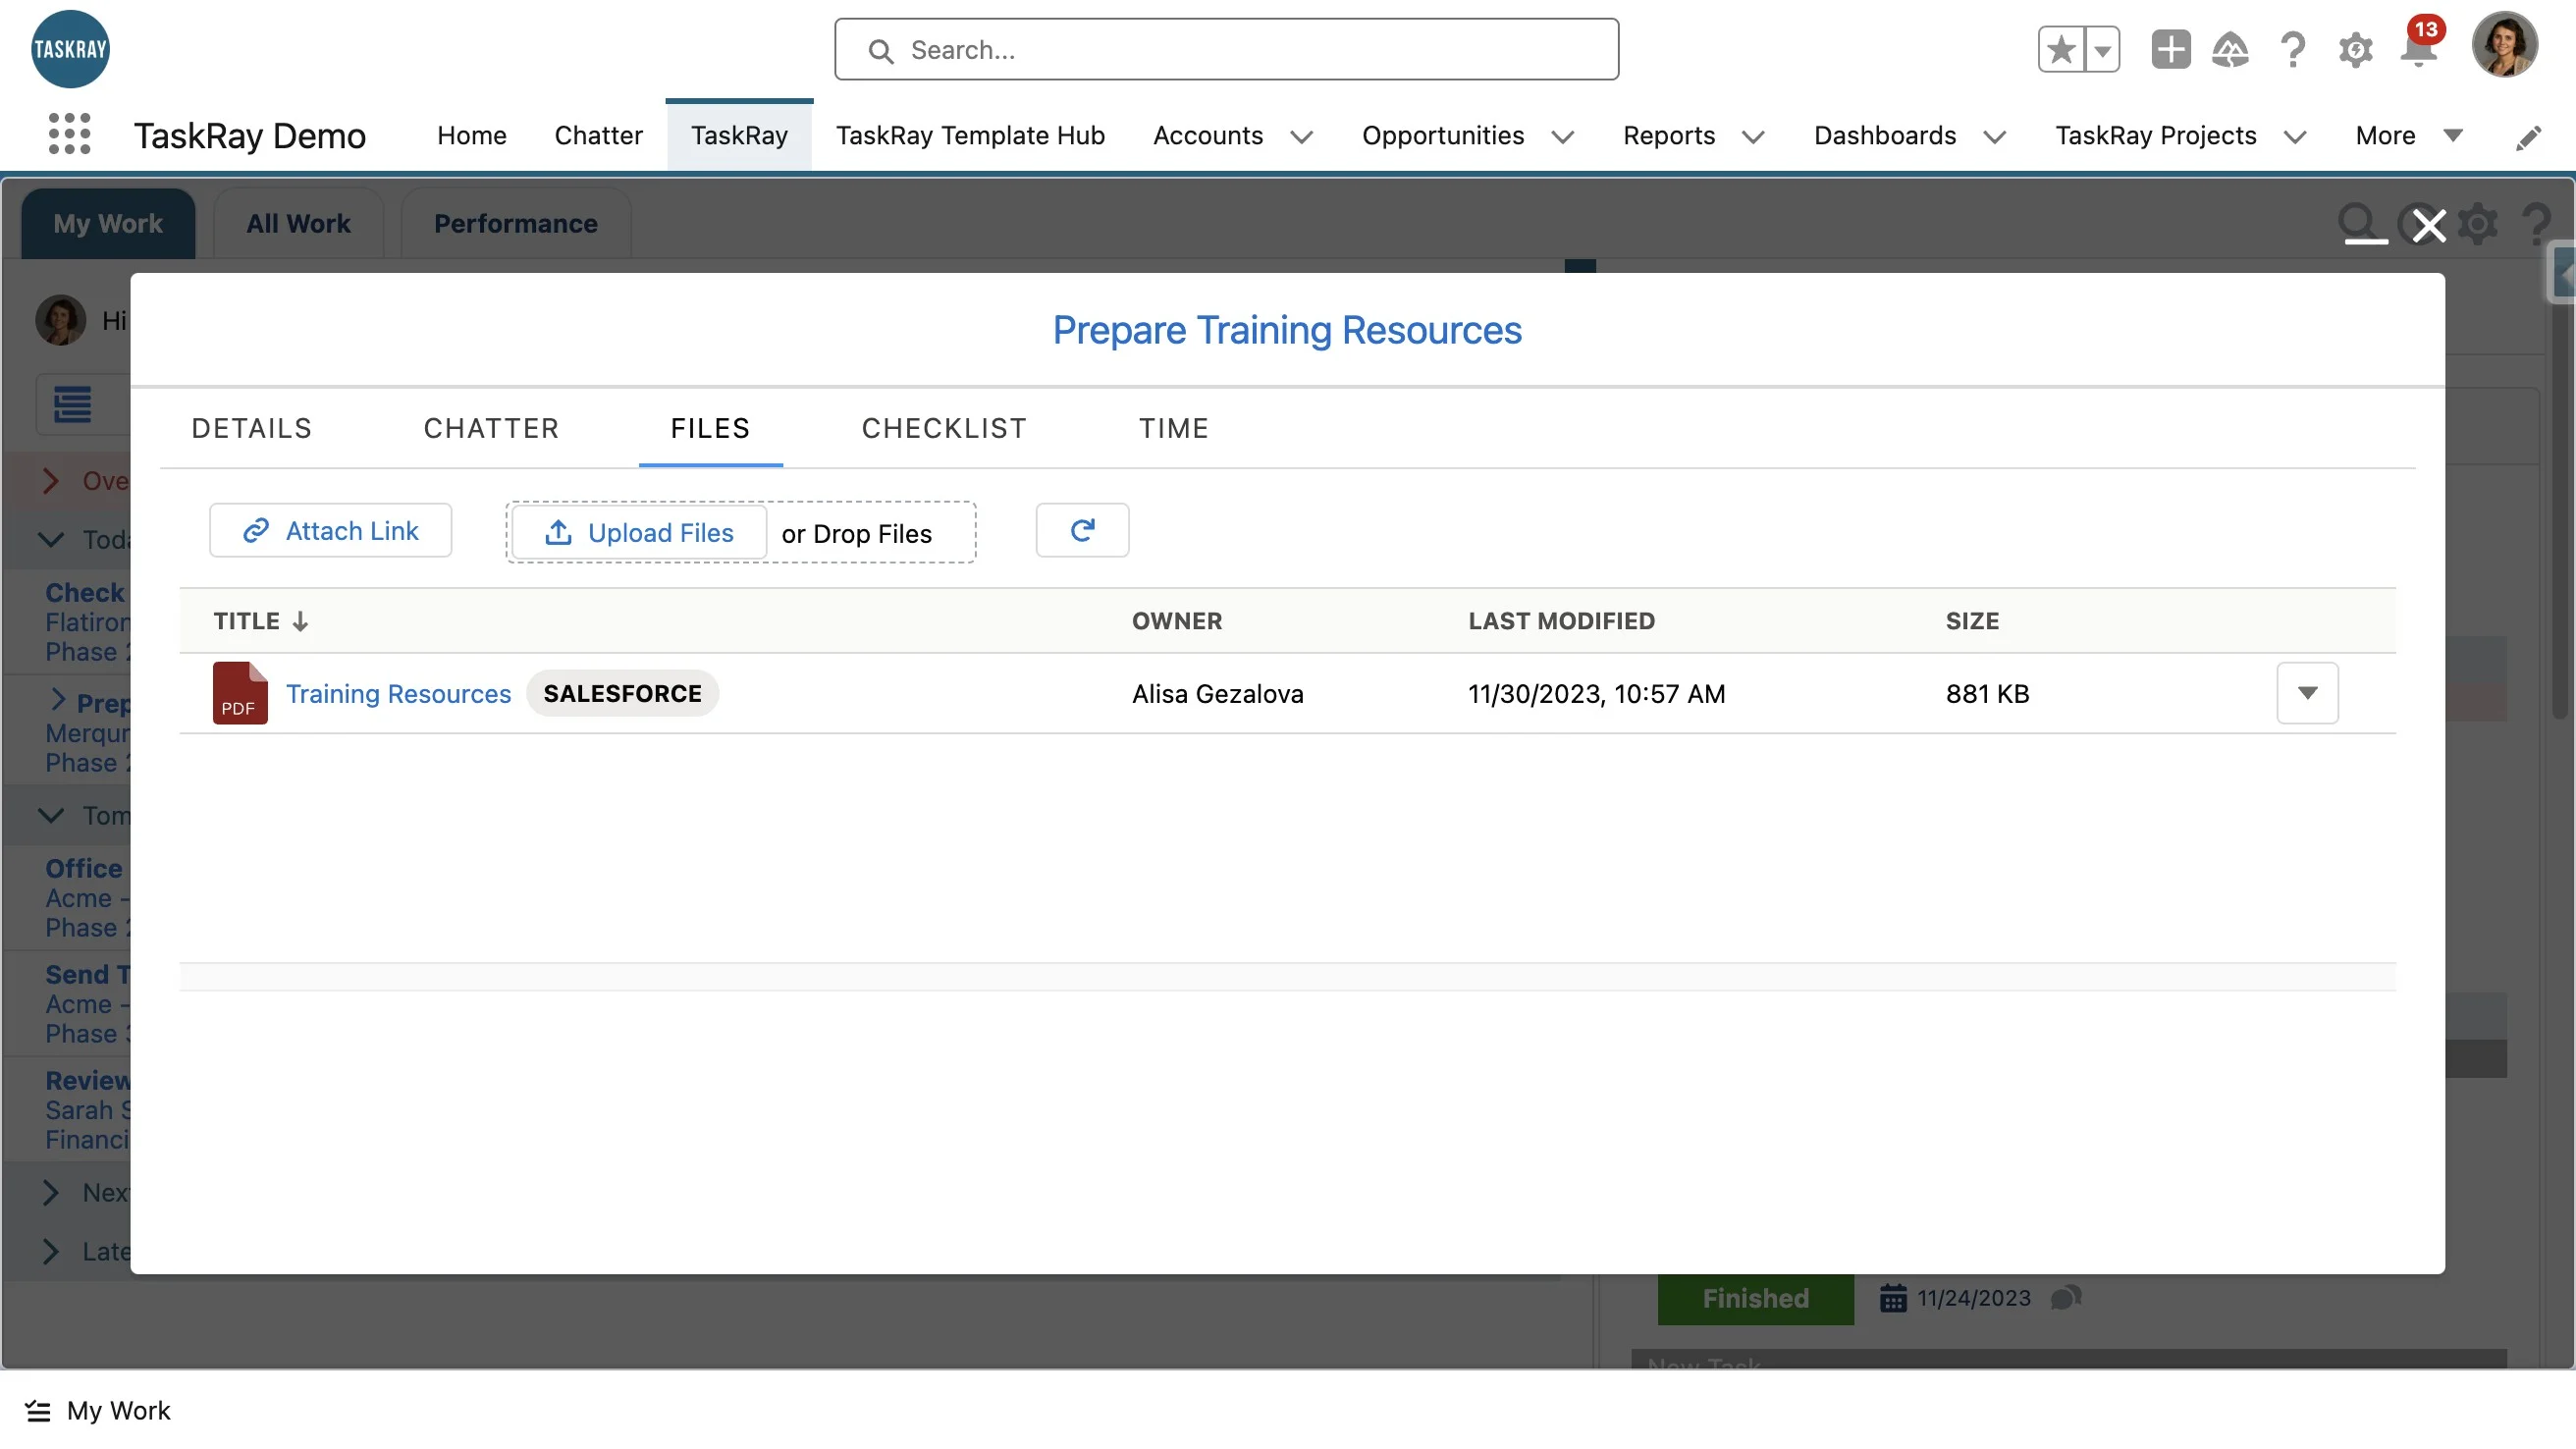Click the refresh files icon button
Screen dimensions: 2576x1449
point(1082,530)
